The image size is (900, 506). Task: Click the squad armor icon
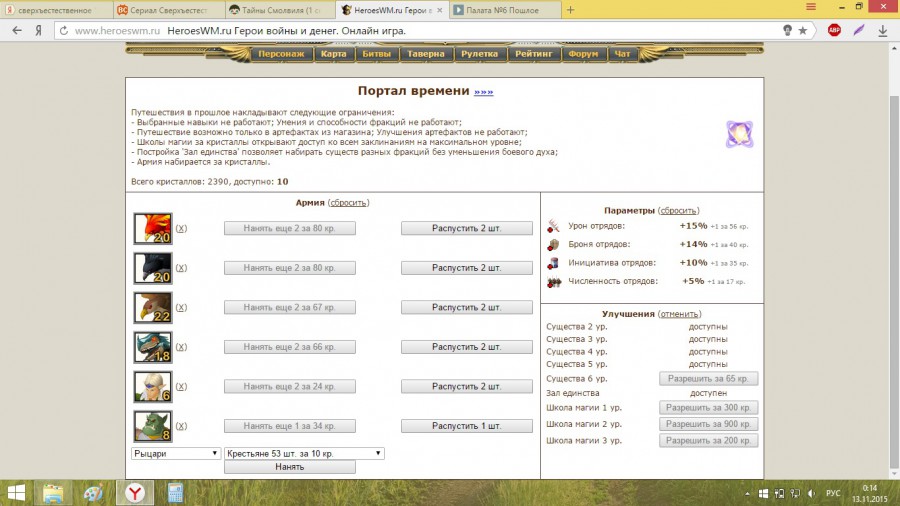pyautogui.click(x=553, y=244)
